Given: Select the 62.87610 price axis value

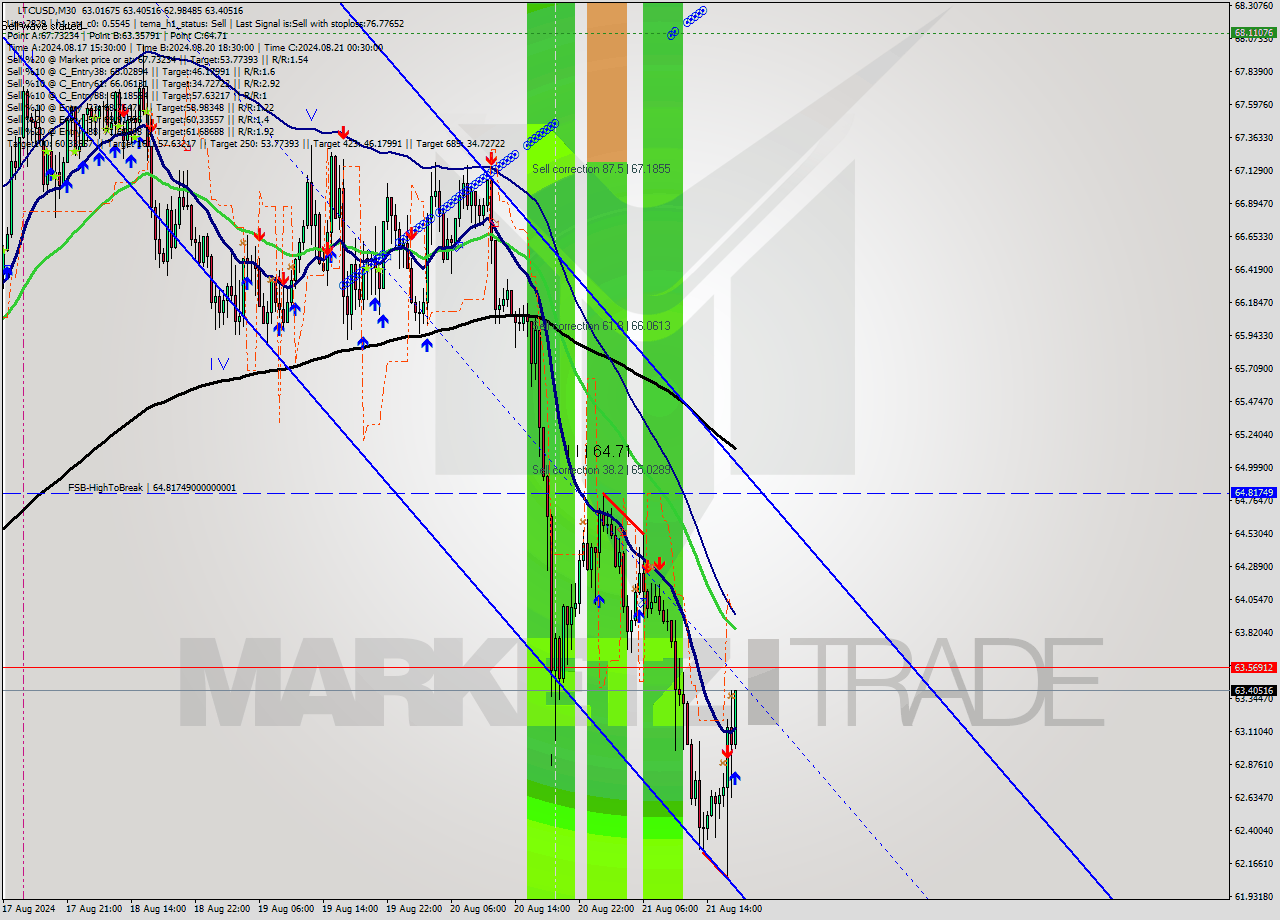Looking at the screenshot, I should pyautogui.click(x=1253, y=764).
